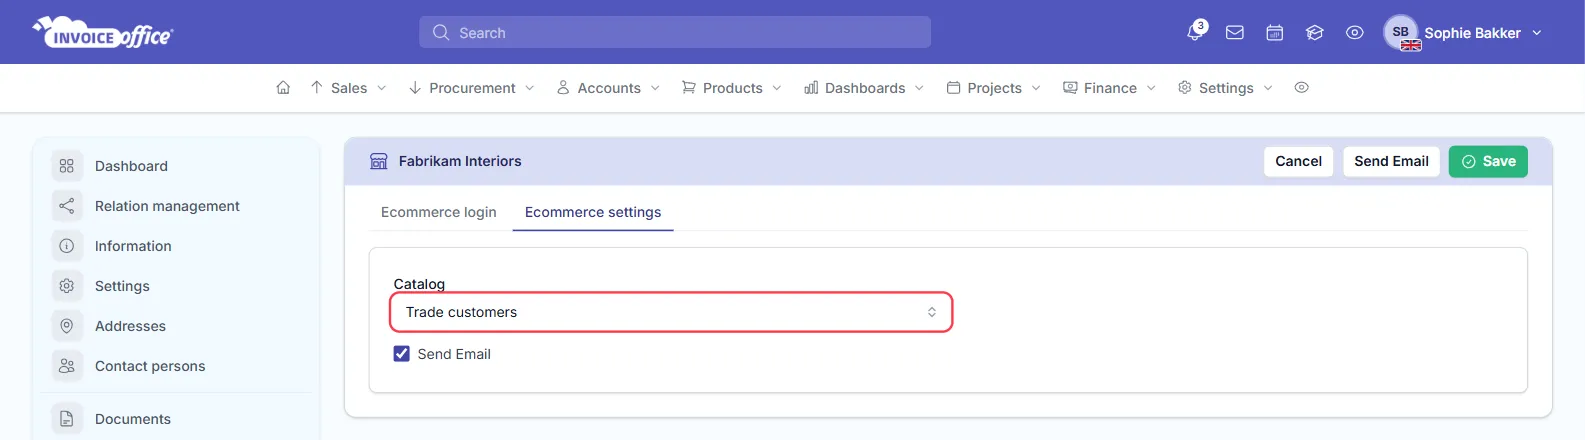Image resolution: width=1585 pixels, height=440 pixels.
Task: Expand the Accounts menu
Action: (608, 88)
